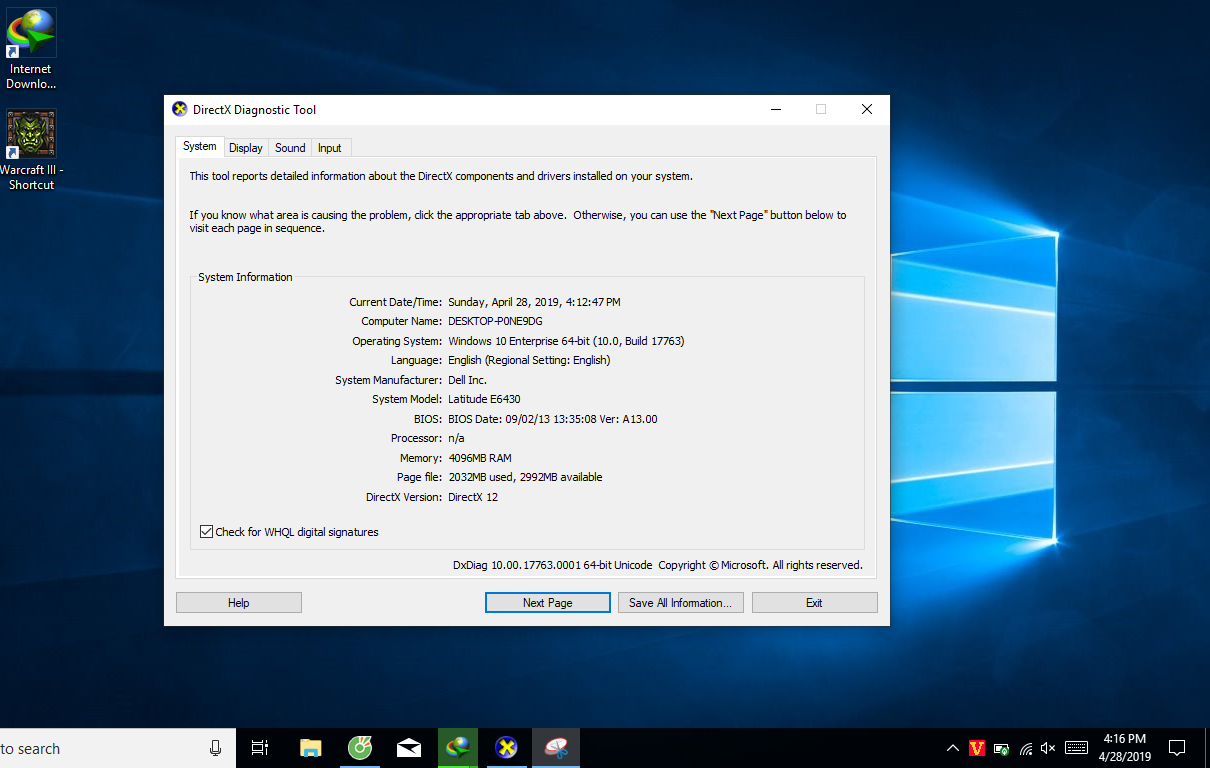Click the DirectX Diagnostic taskbar icon
1210x768 pixels.
[507, 748]
